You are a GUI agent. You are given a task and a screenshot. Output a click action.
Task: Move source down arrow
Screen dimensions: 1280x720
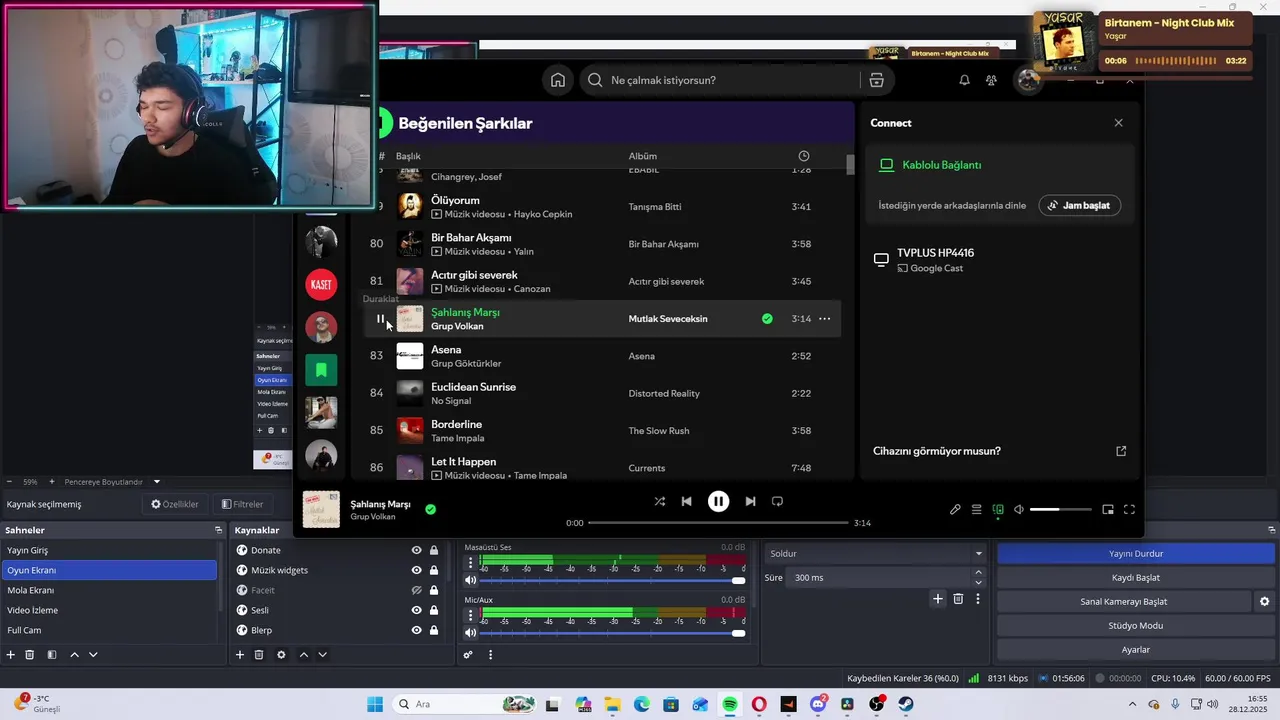click(322, 655)
